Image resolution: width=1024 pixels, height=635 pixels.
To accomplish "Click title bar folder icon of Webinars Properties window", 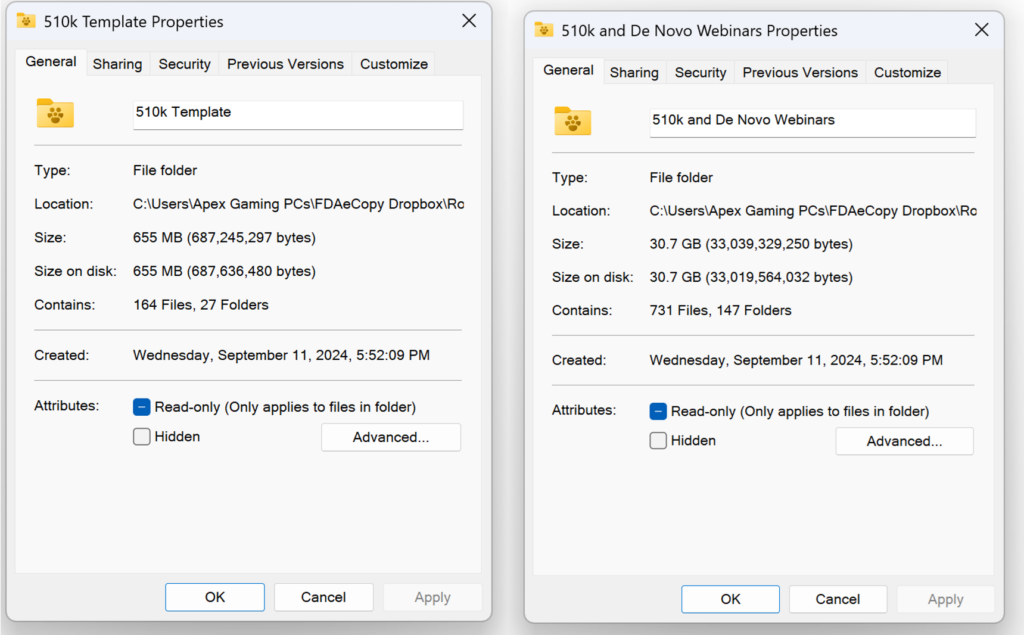I will (544, 30).
